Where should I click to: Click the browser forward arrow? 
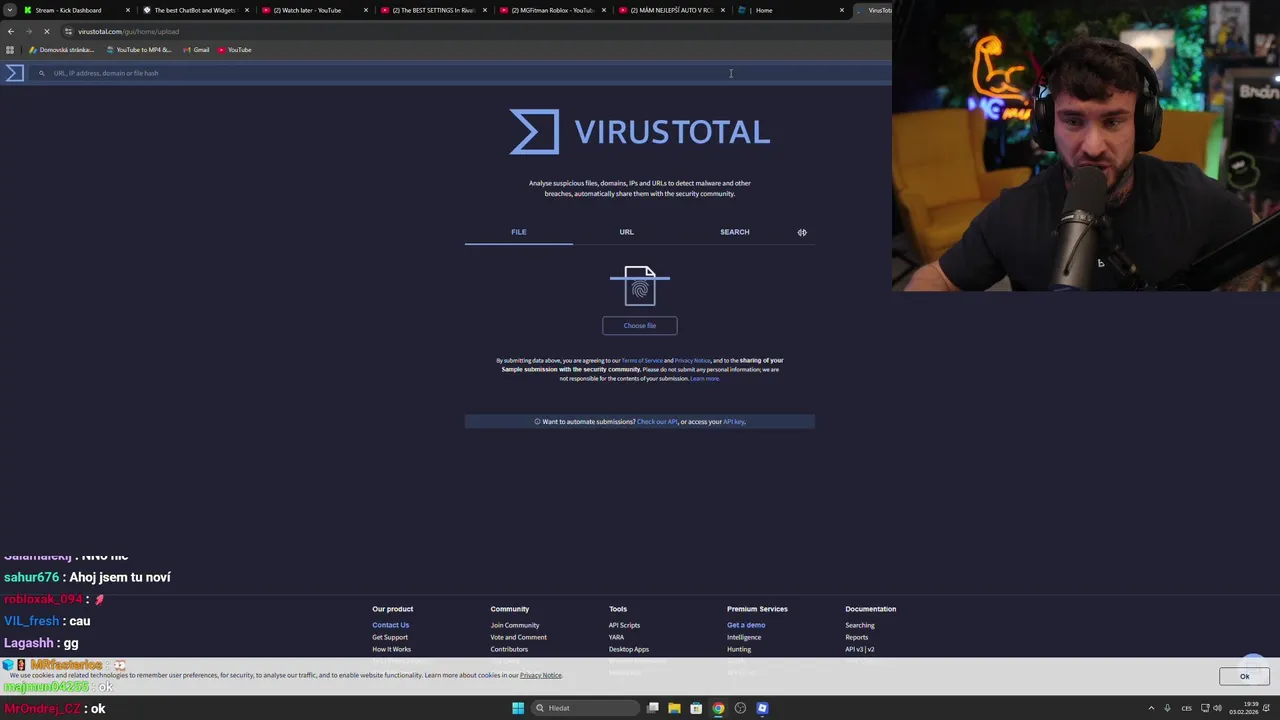pos(28,31)
